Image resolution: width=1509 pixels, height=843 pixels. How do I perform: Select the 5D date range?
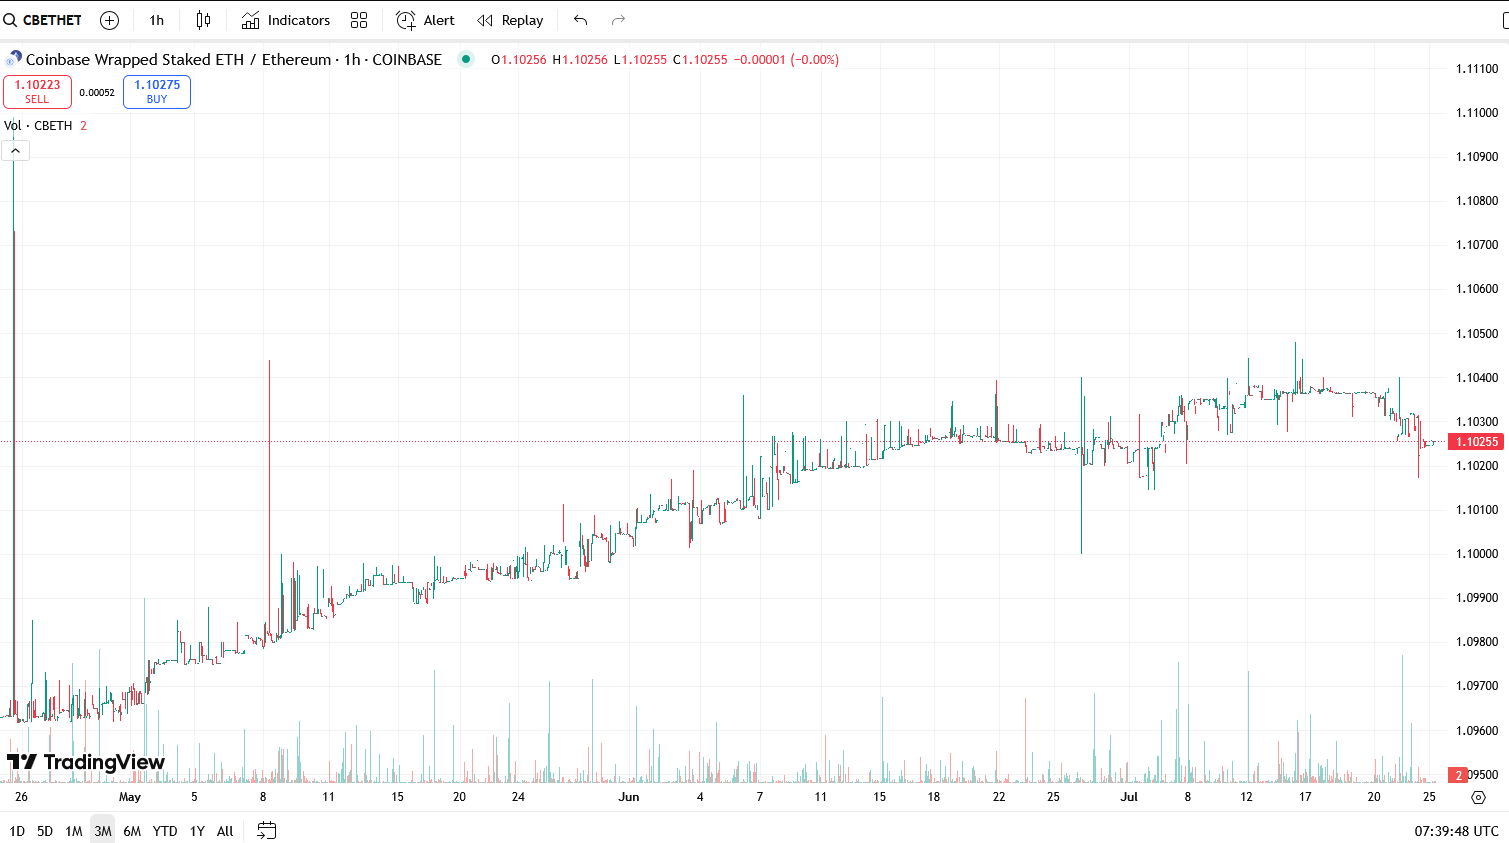click(45, 831)
